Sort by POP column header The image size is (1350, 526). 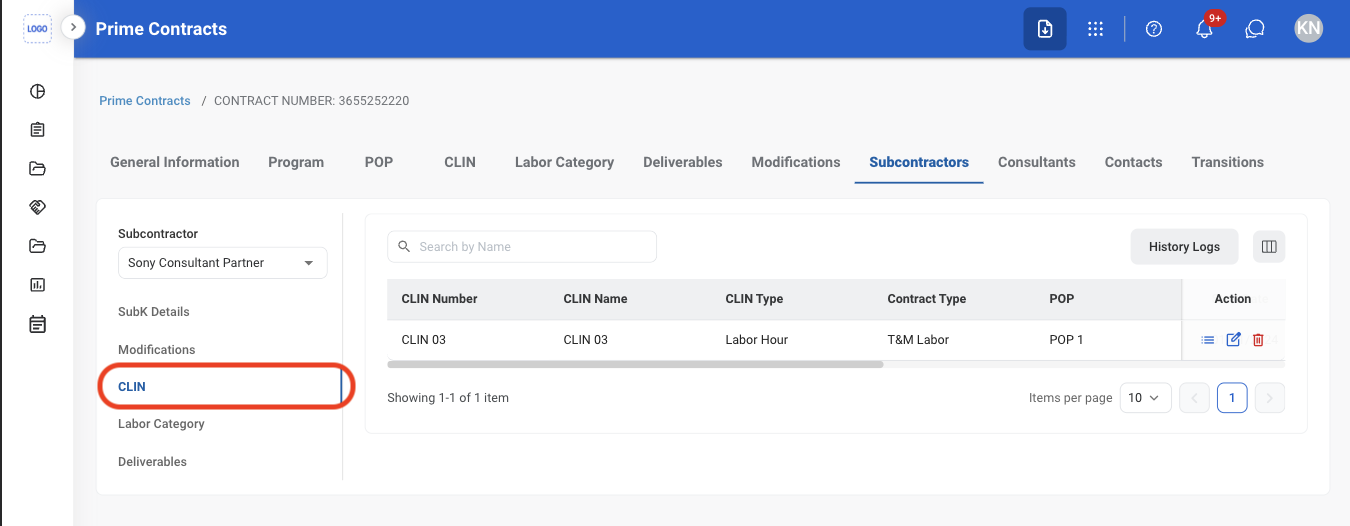tap(1061, 299)
